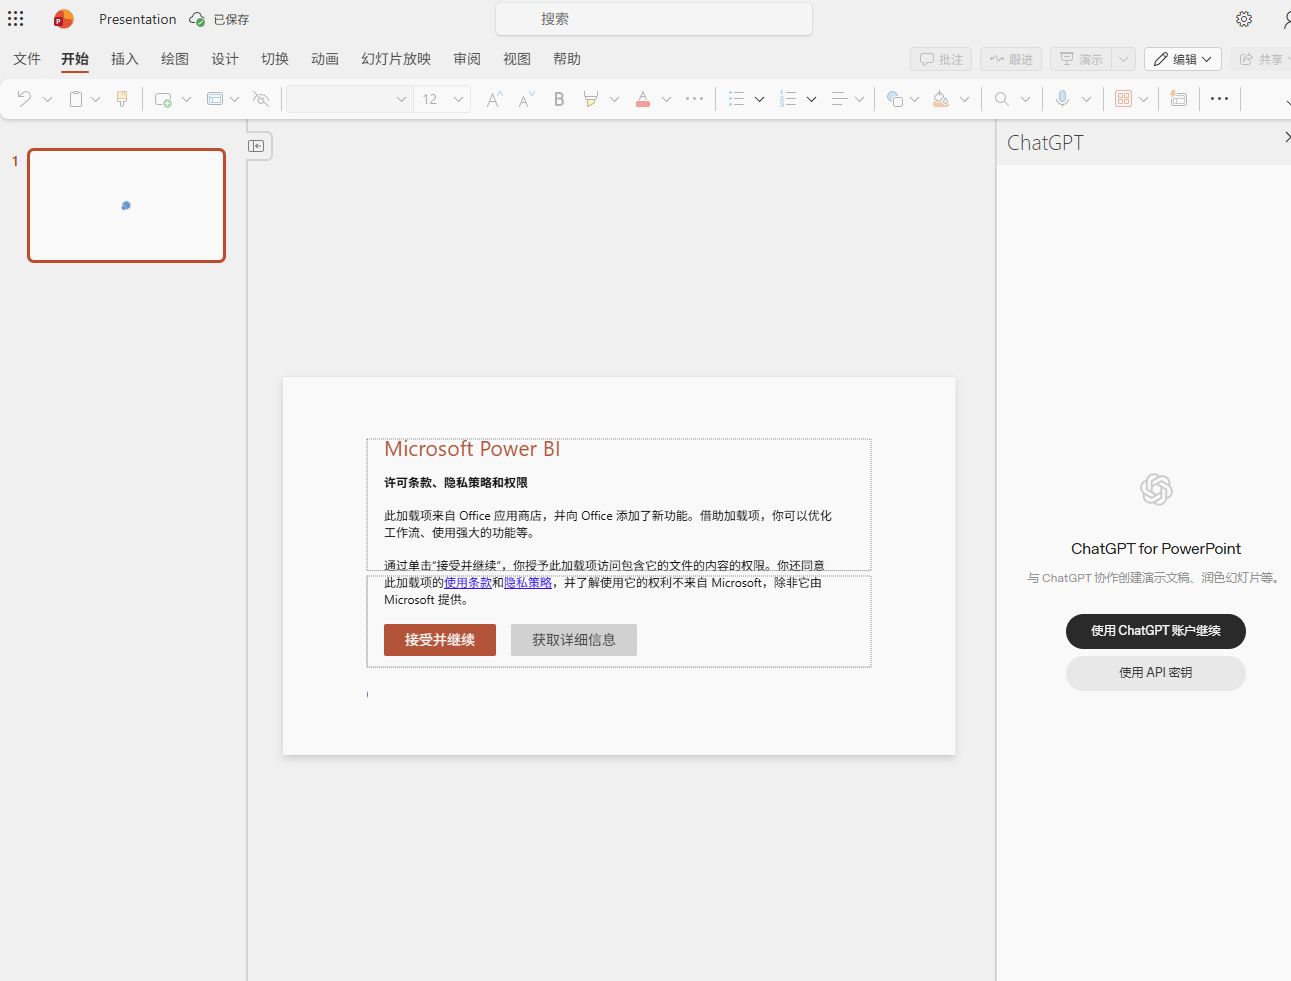Click the Designer icon in the ribbon
1291x981 pixels.
tap(1179, 99)
